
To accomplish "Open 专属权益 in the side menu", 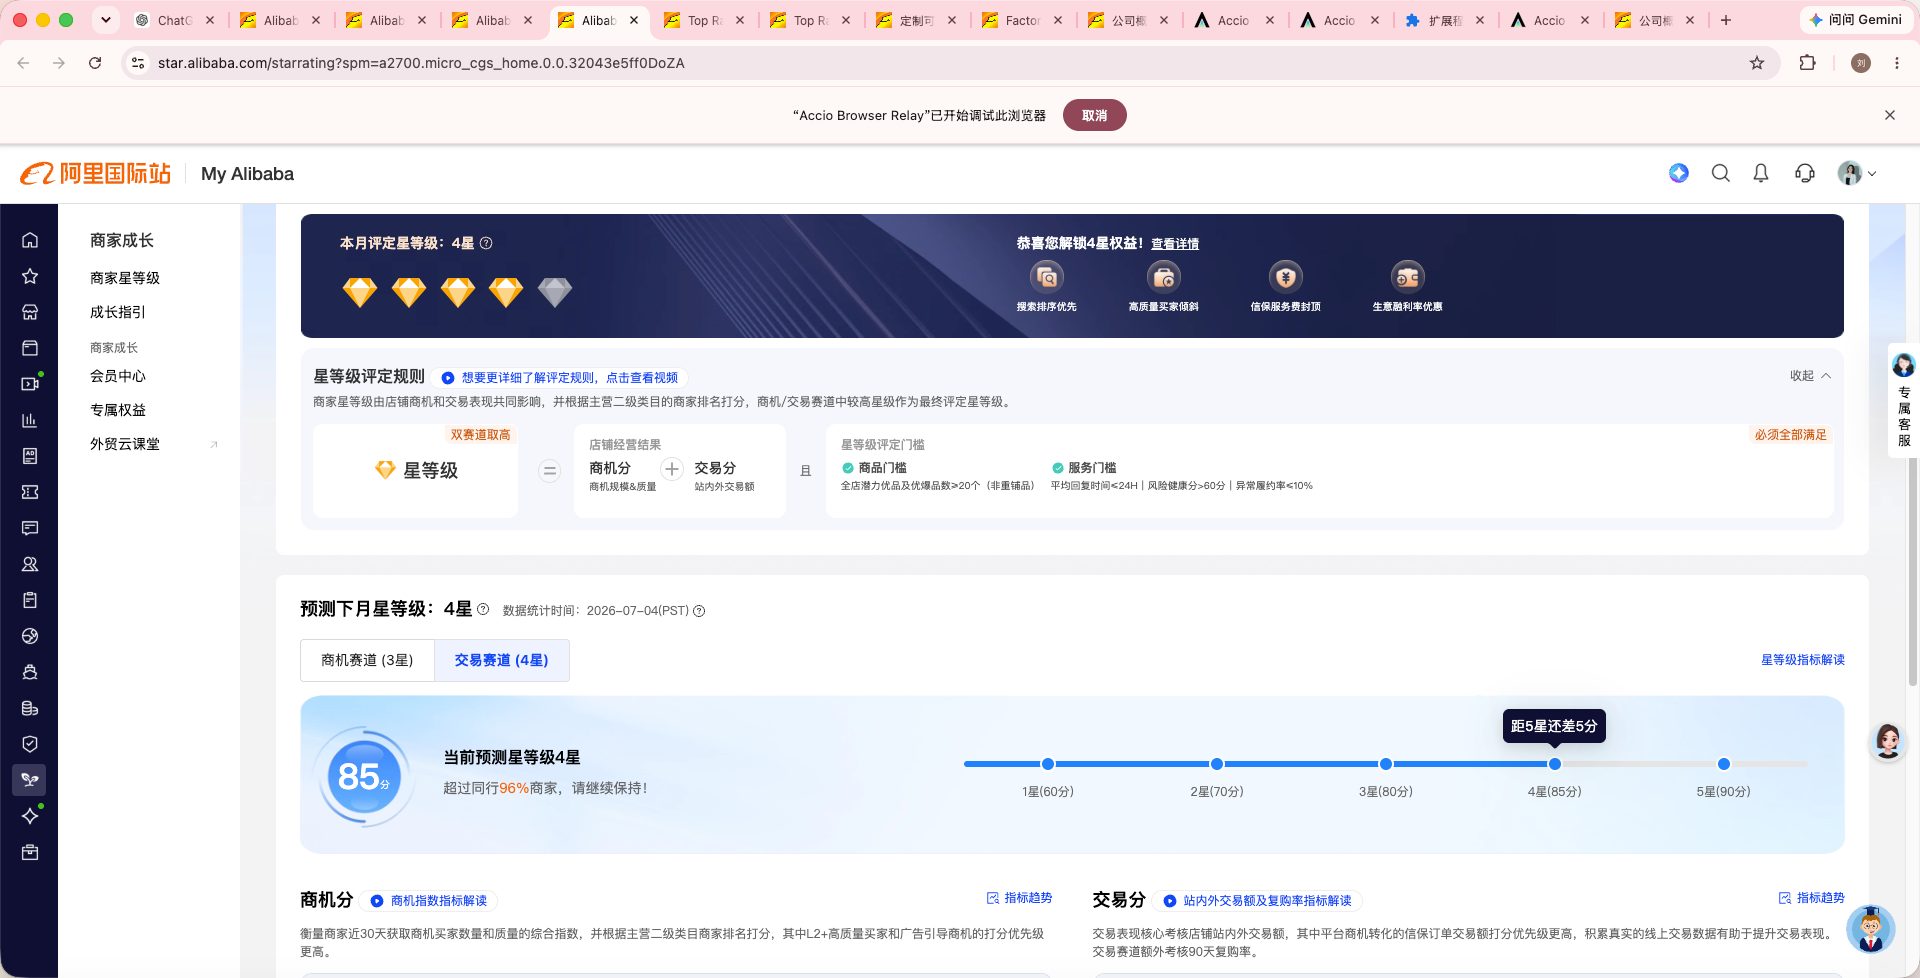I will pos(118,410).
